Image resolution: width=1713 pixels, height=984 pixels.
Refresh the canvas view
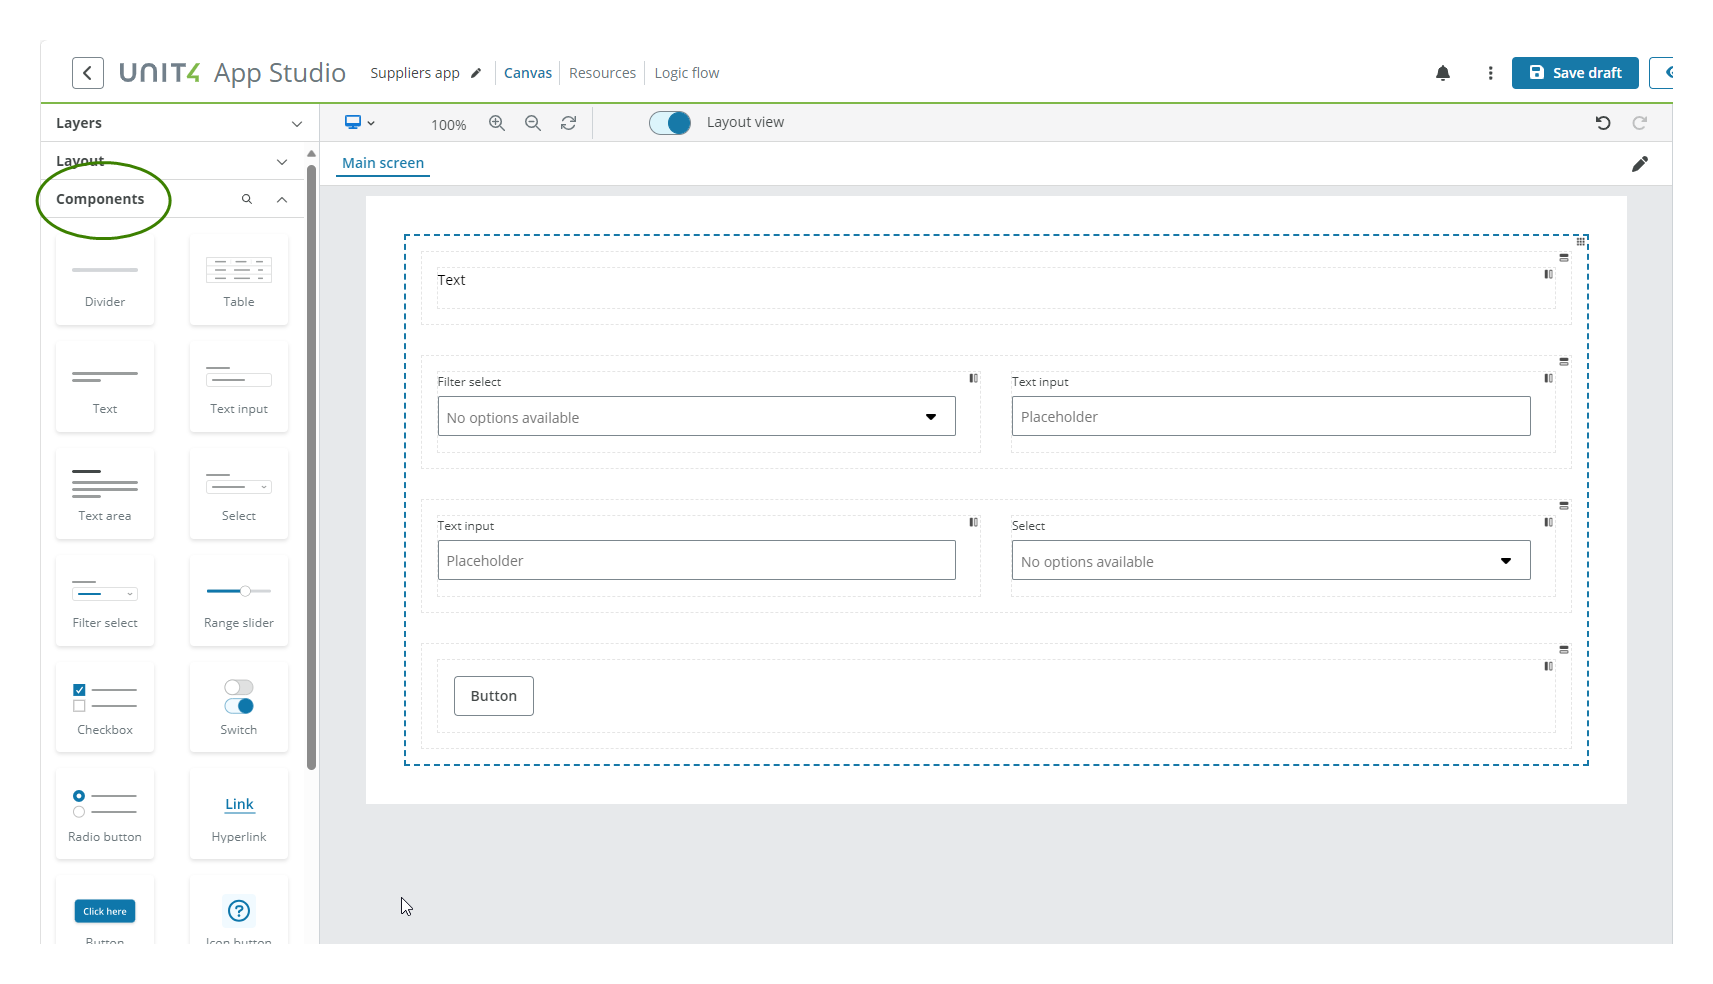[x=568, y=123]
